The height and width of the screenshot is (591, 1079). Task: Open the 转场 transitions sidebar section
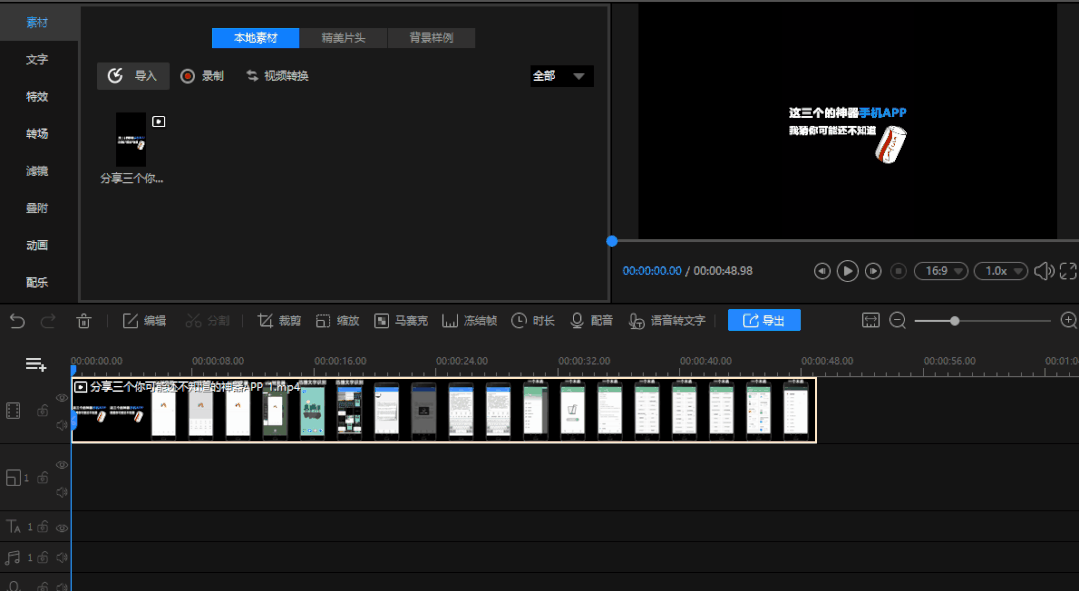pyautogui.click(x=37, y=134)
